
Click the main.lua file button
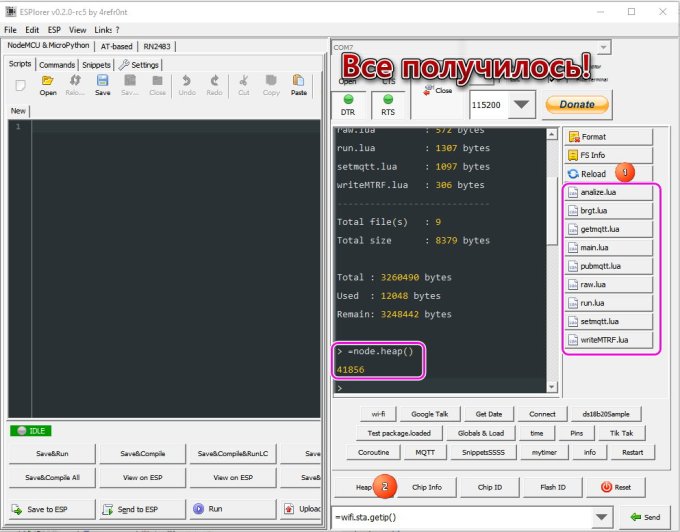pyautogui.click(x=609, y=247)
